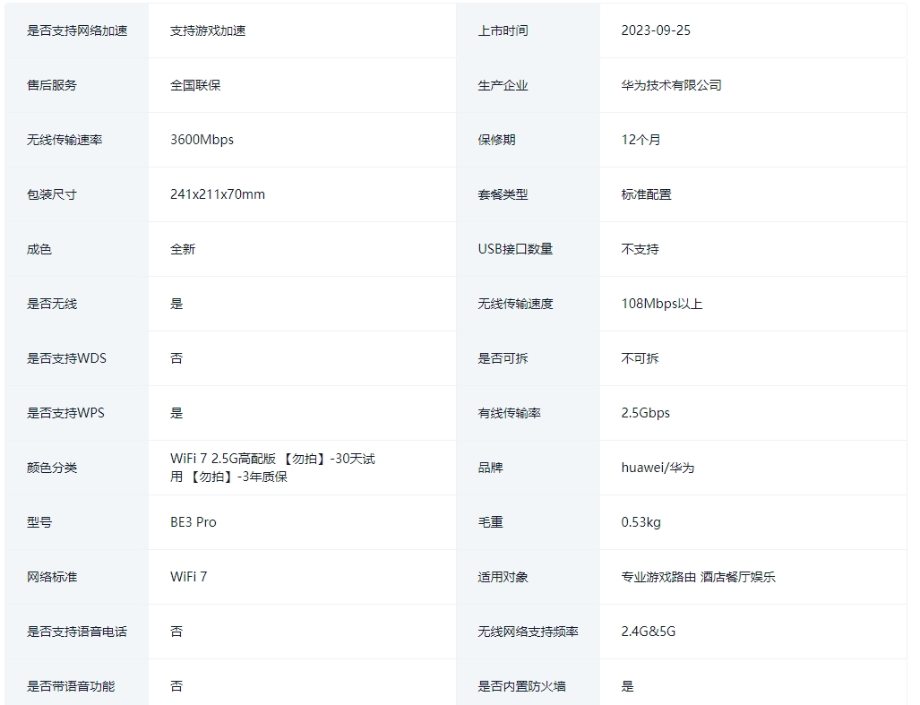Select the 不可拆 value text
This screenshot has width=920, height=705.
(640, 359)
